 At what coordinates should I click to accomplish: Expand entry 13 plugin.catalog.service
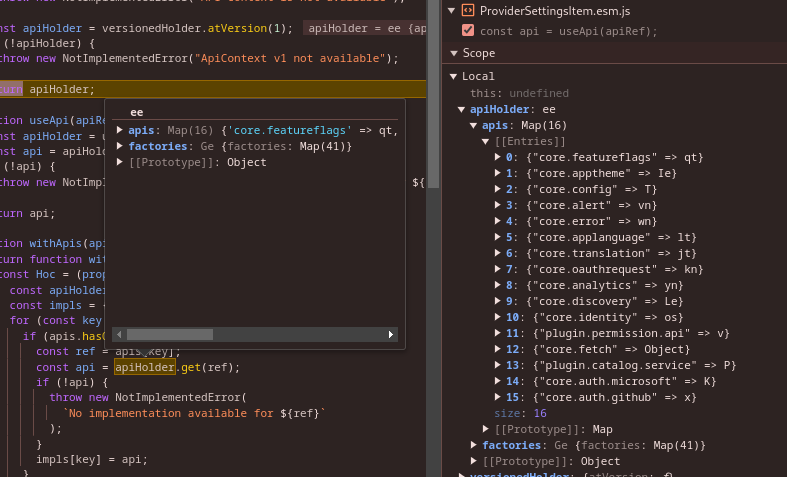point(498,365)
